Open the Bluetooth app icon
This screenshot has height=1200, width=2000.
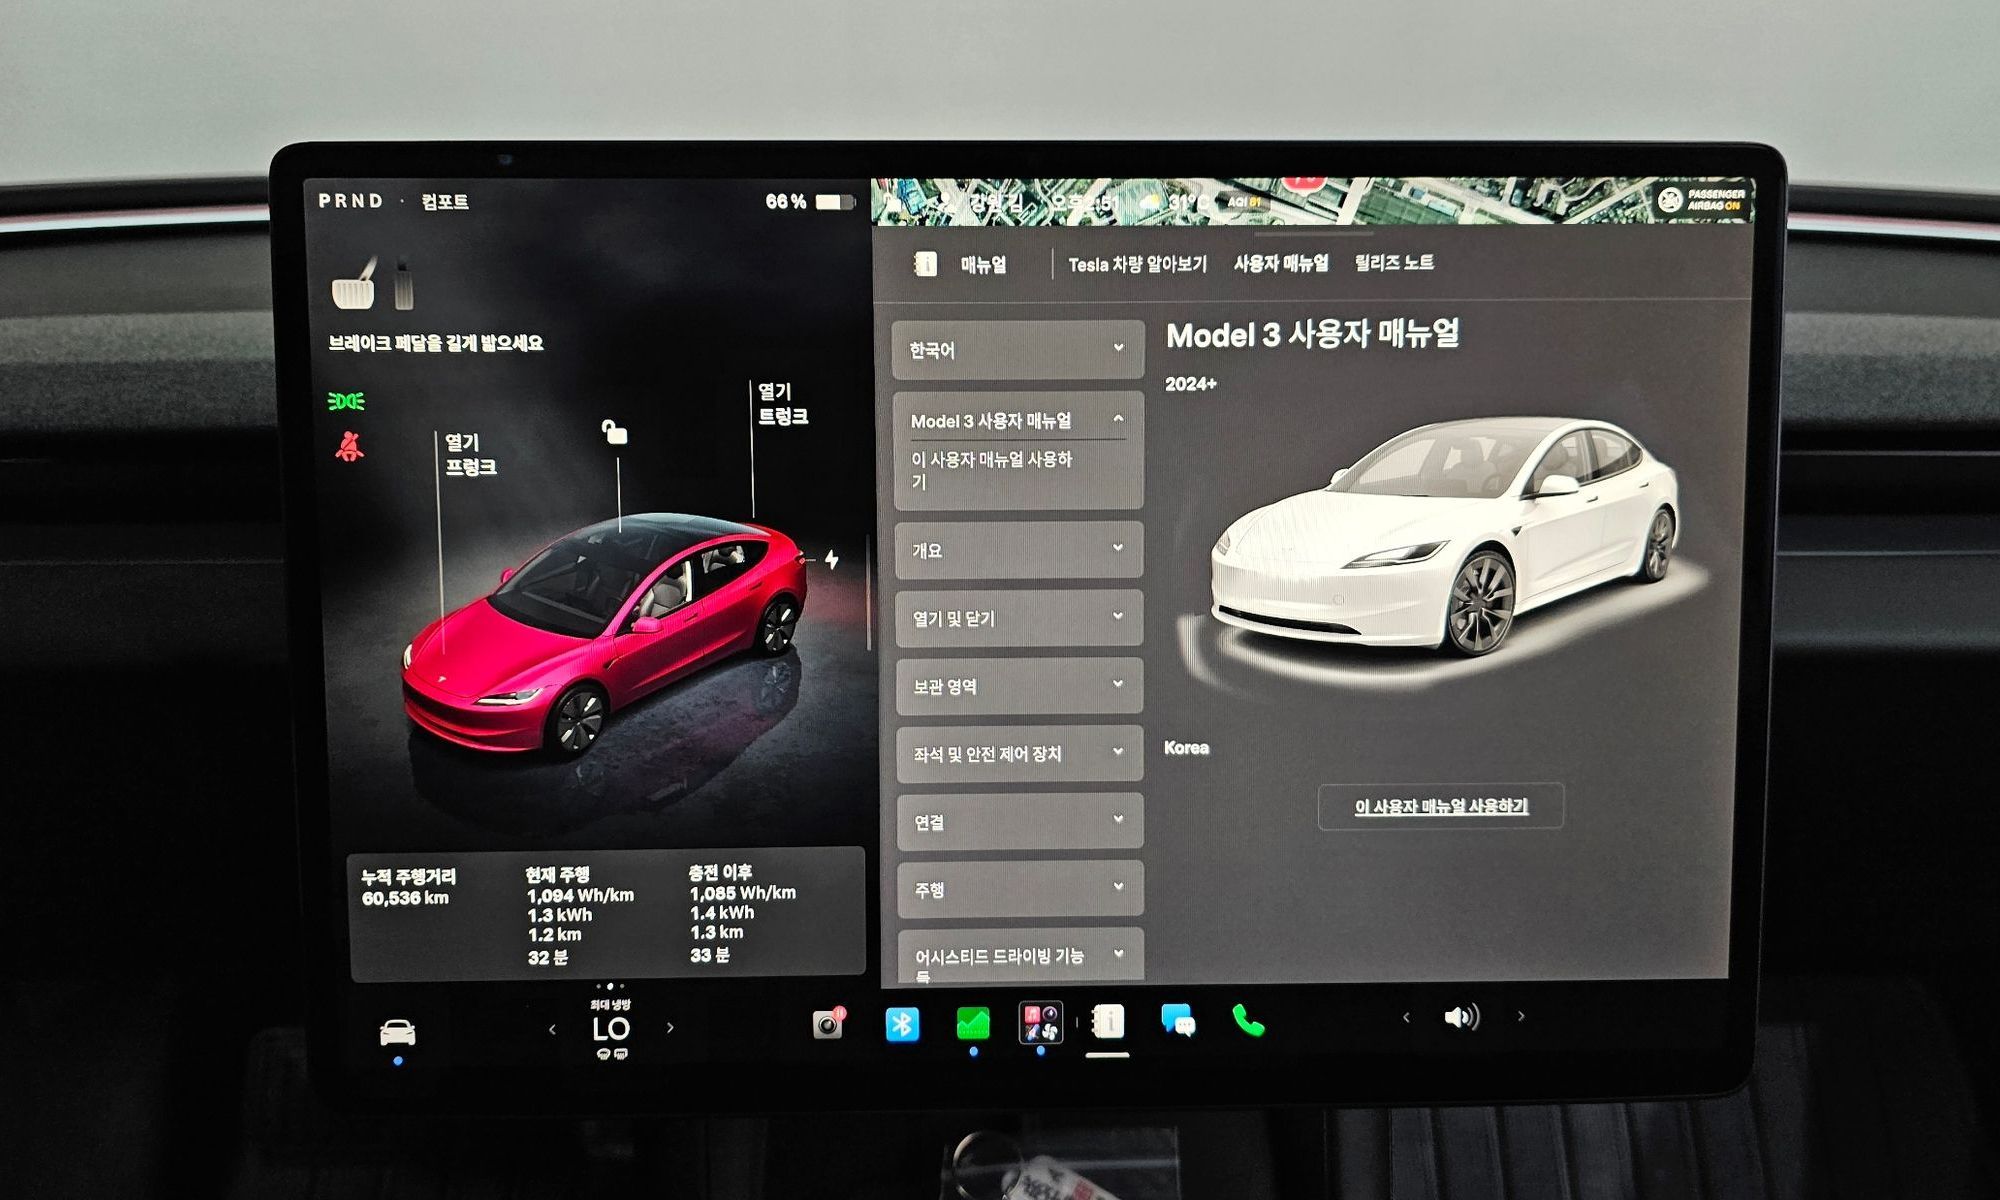pos(902,1024)
